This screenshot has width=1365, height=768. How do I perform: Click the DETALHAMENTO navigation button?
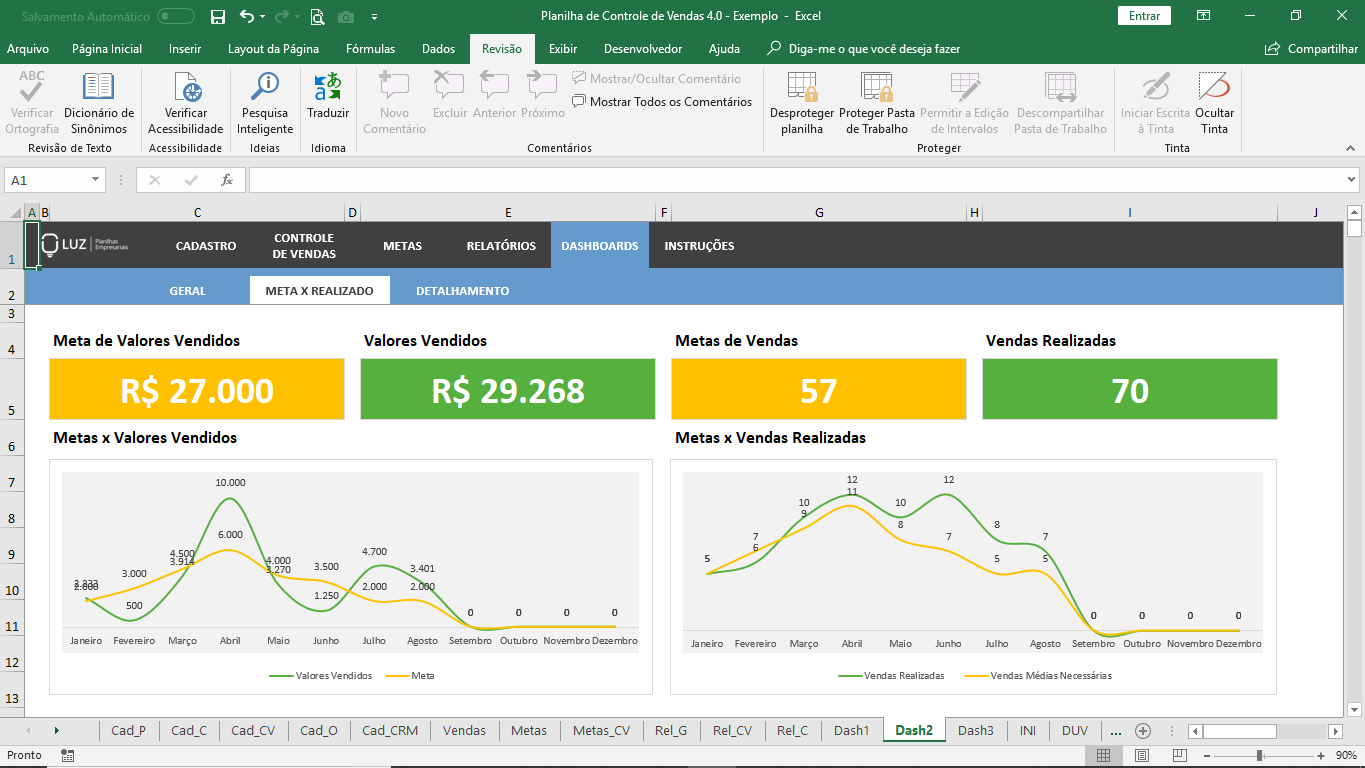pos(463,291)
